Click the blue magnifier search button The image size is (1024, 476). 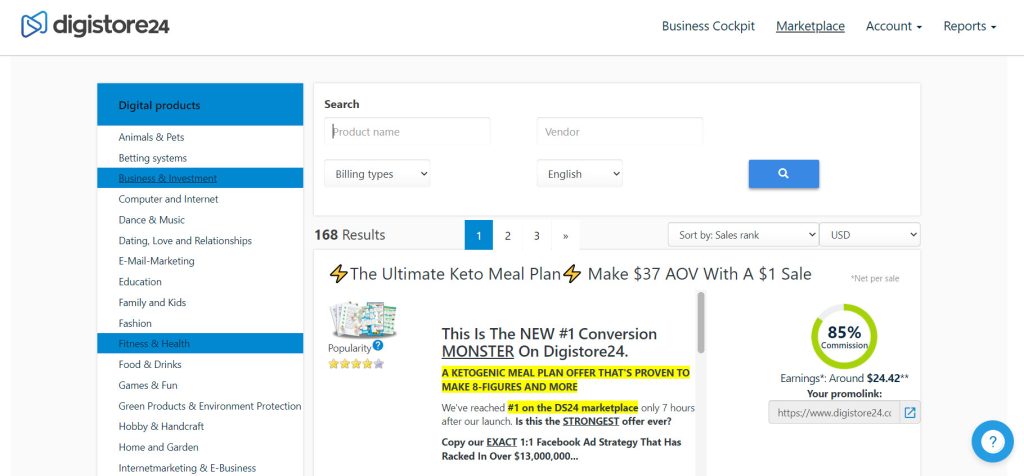pyautogui.click(x=783, y=174)
